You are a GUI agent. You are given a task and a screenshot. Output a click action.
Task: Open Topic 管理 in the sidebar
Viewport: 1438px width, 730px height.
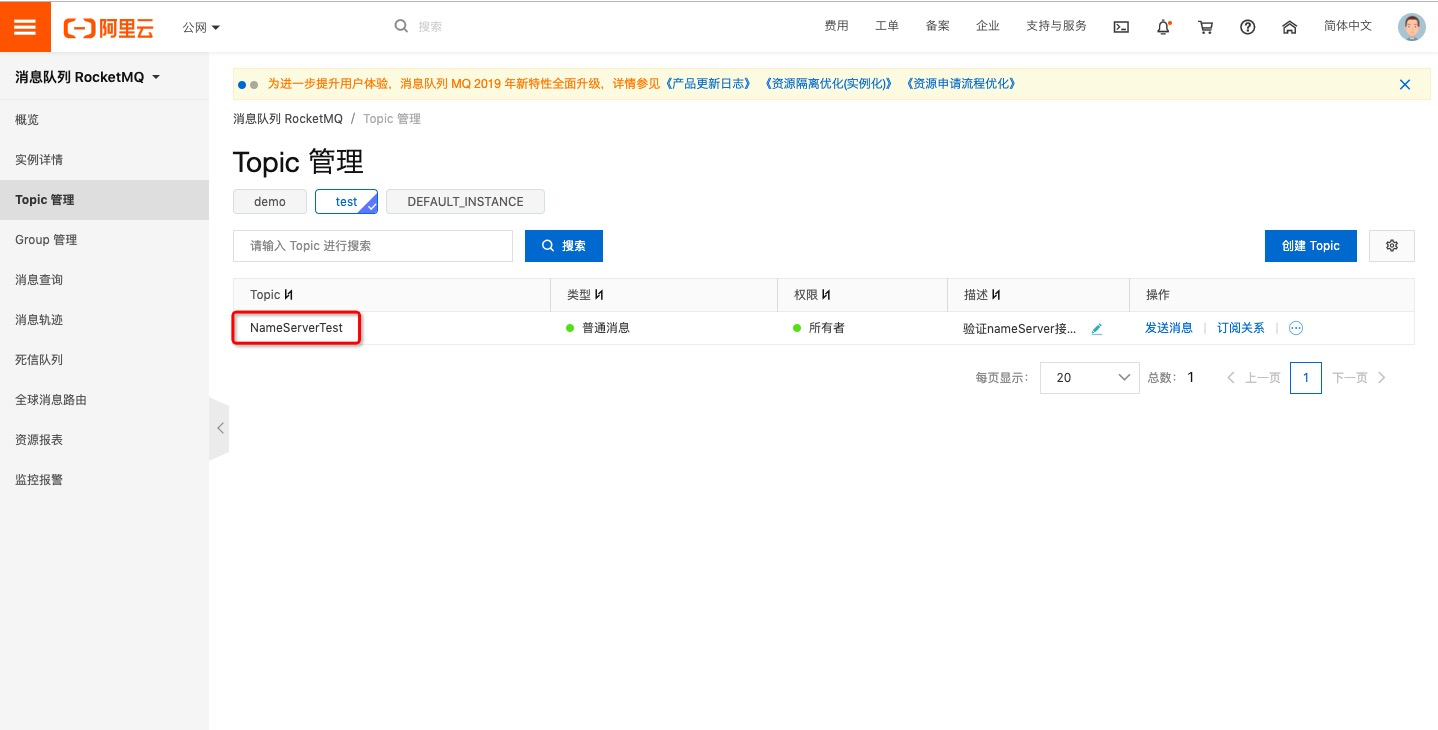click(x=104, y=200)
